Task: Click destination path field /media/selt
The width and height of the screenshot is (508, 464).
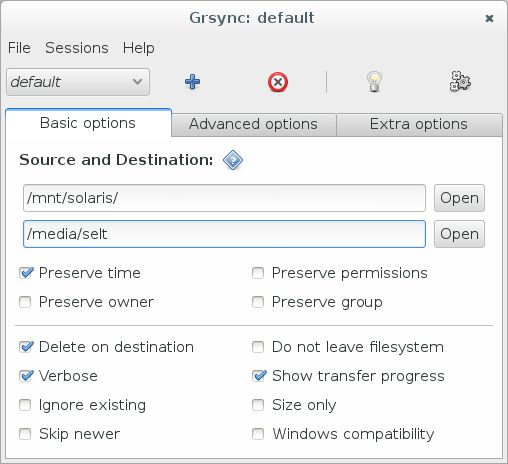Action: point(224,234)
